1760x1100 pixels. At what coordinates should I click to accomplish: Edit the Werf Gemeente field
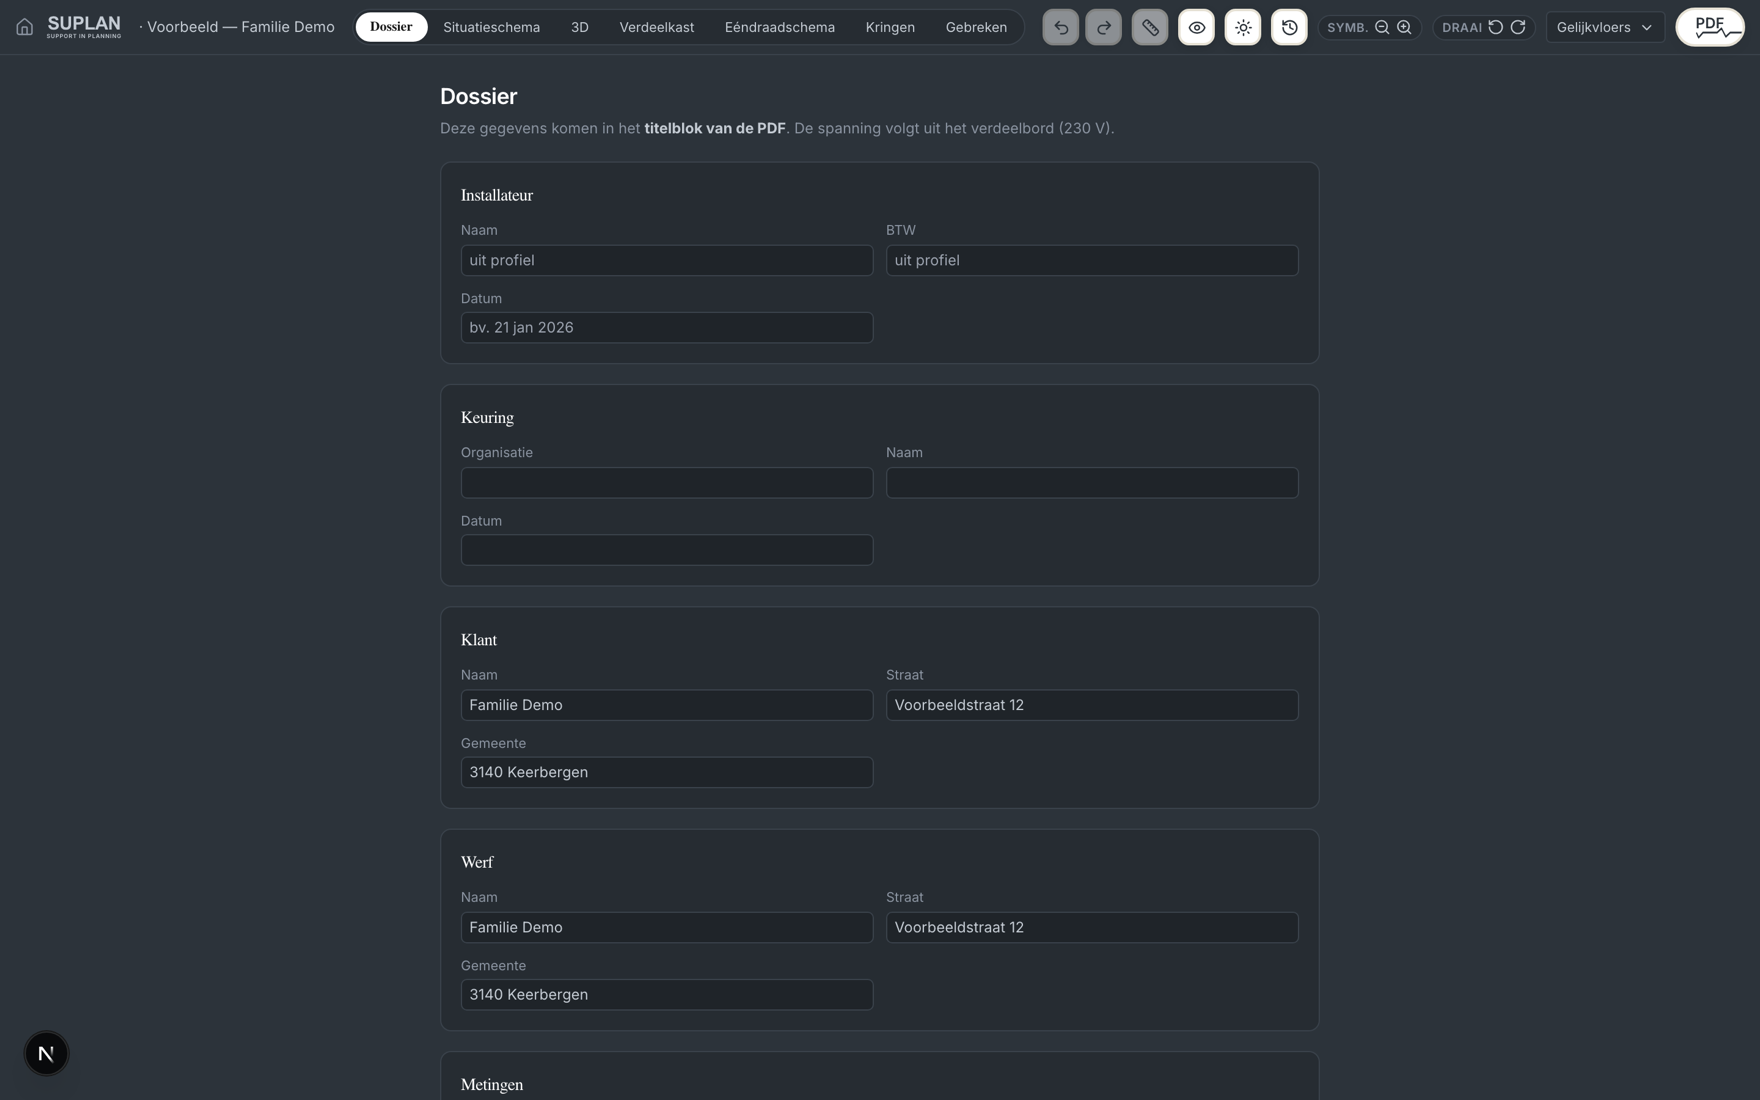pyautogui.click(x=667, y=994)
